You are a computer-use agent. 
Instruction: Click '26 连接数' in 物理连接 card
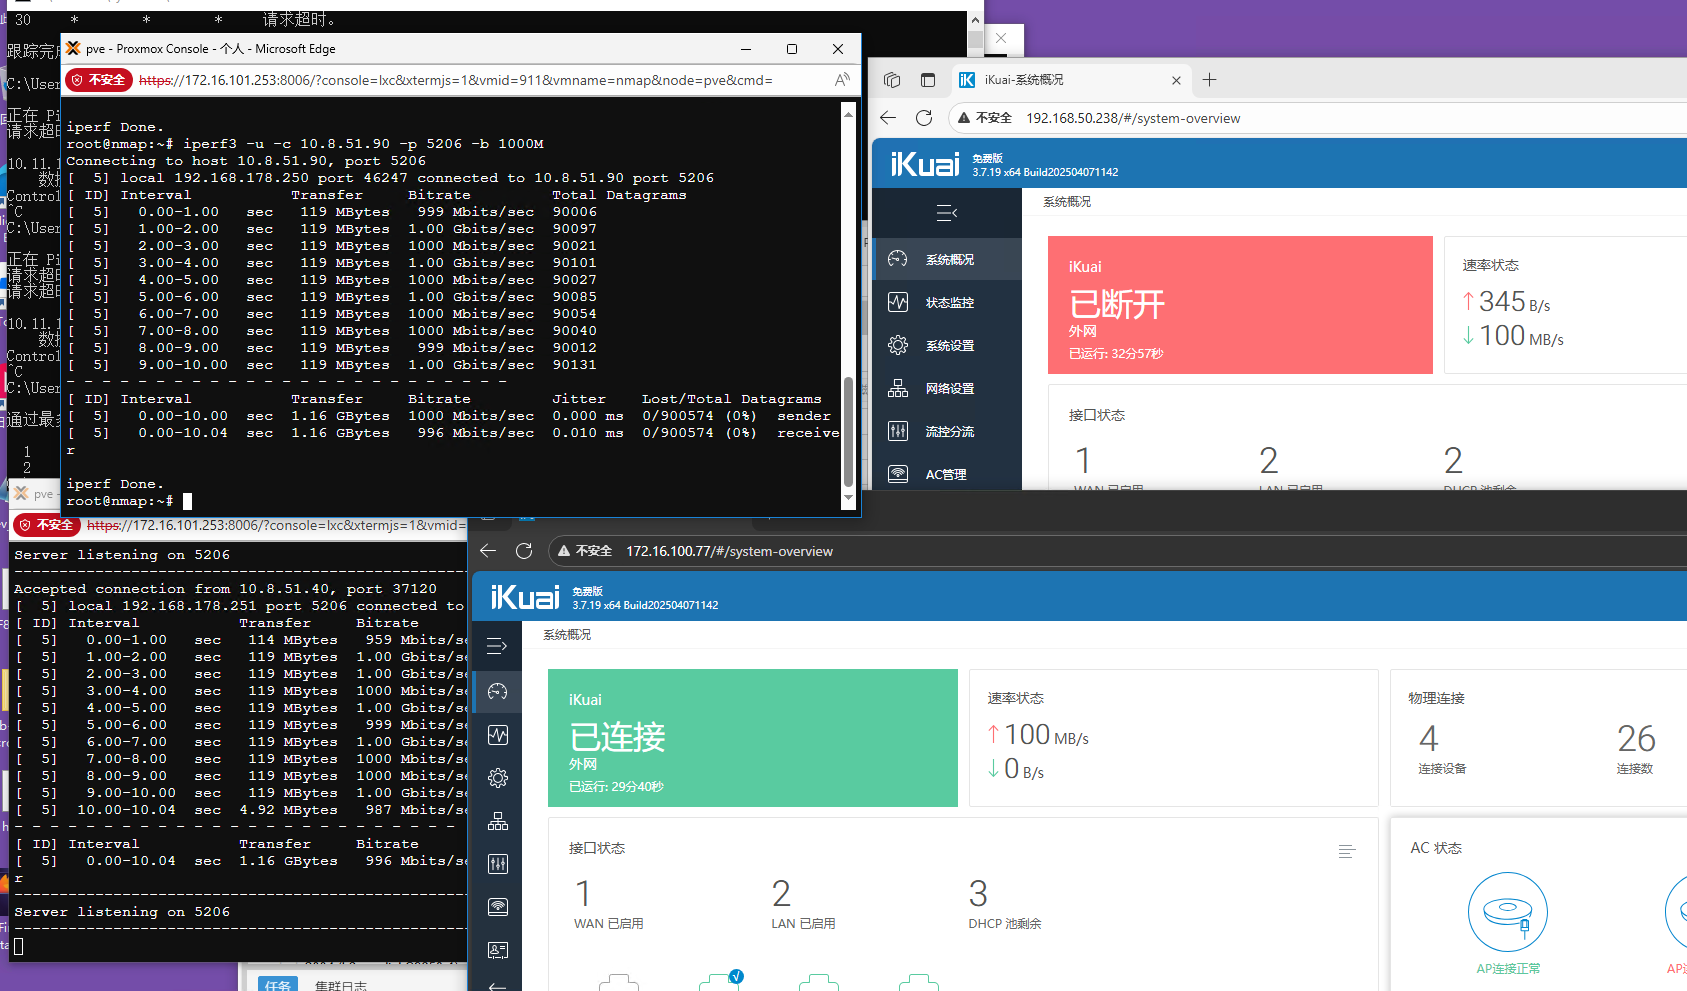click(1636, 748)
